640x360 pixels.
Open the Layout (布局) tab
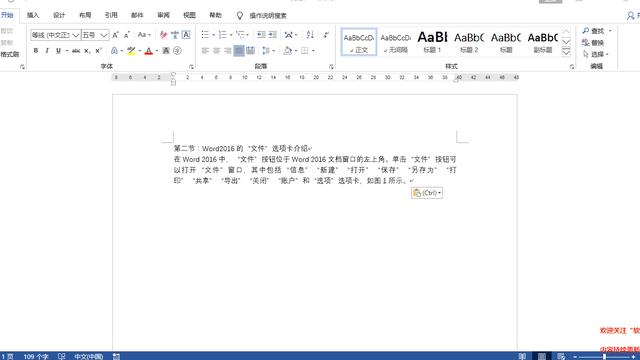(85, 16)
